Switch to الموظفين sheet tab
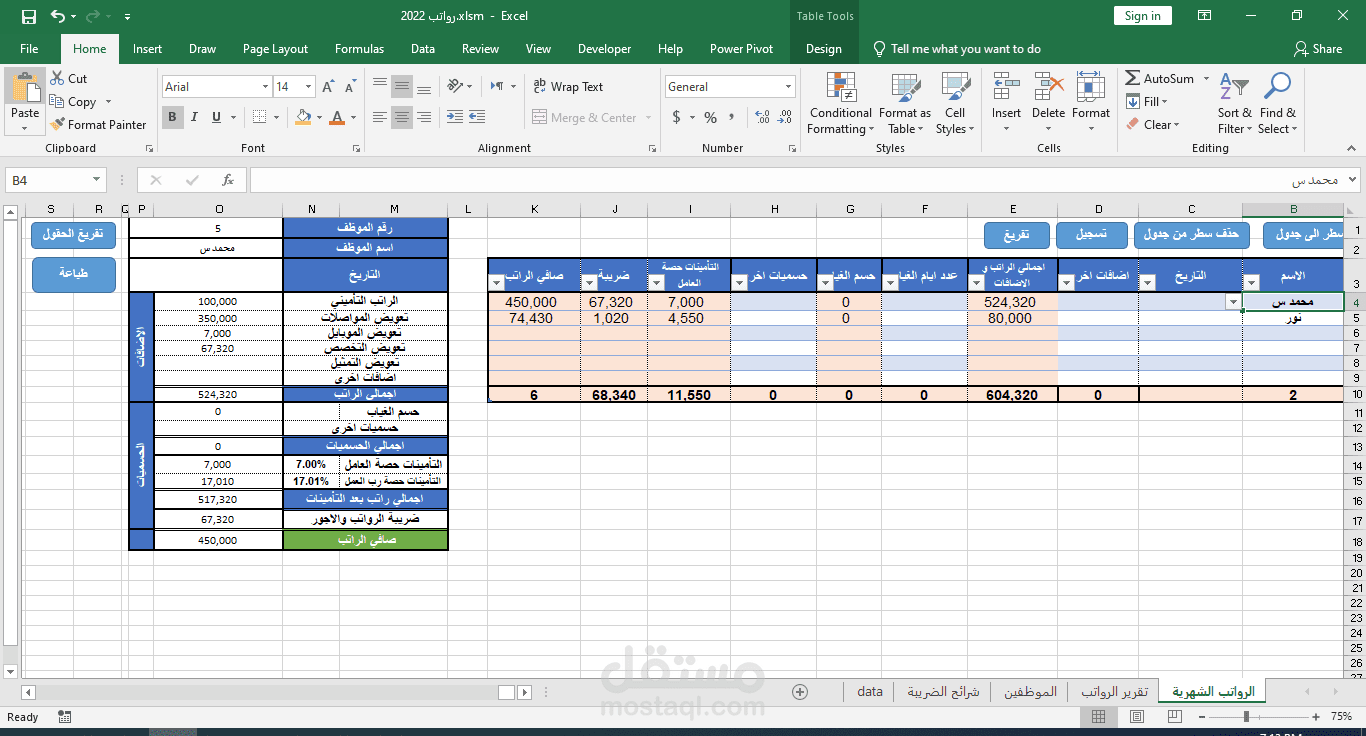Screen dimensions: 1366x736 (1030, 692)
